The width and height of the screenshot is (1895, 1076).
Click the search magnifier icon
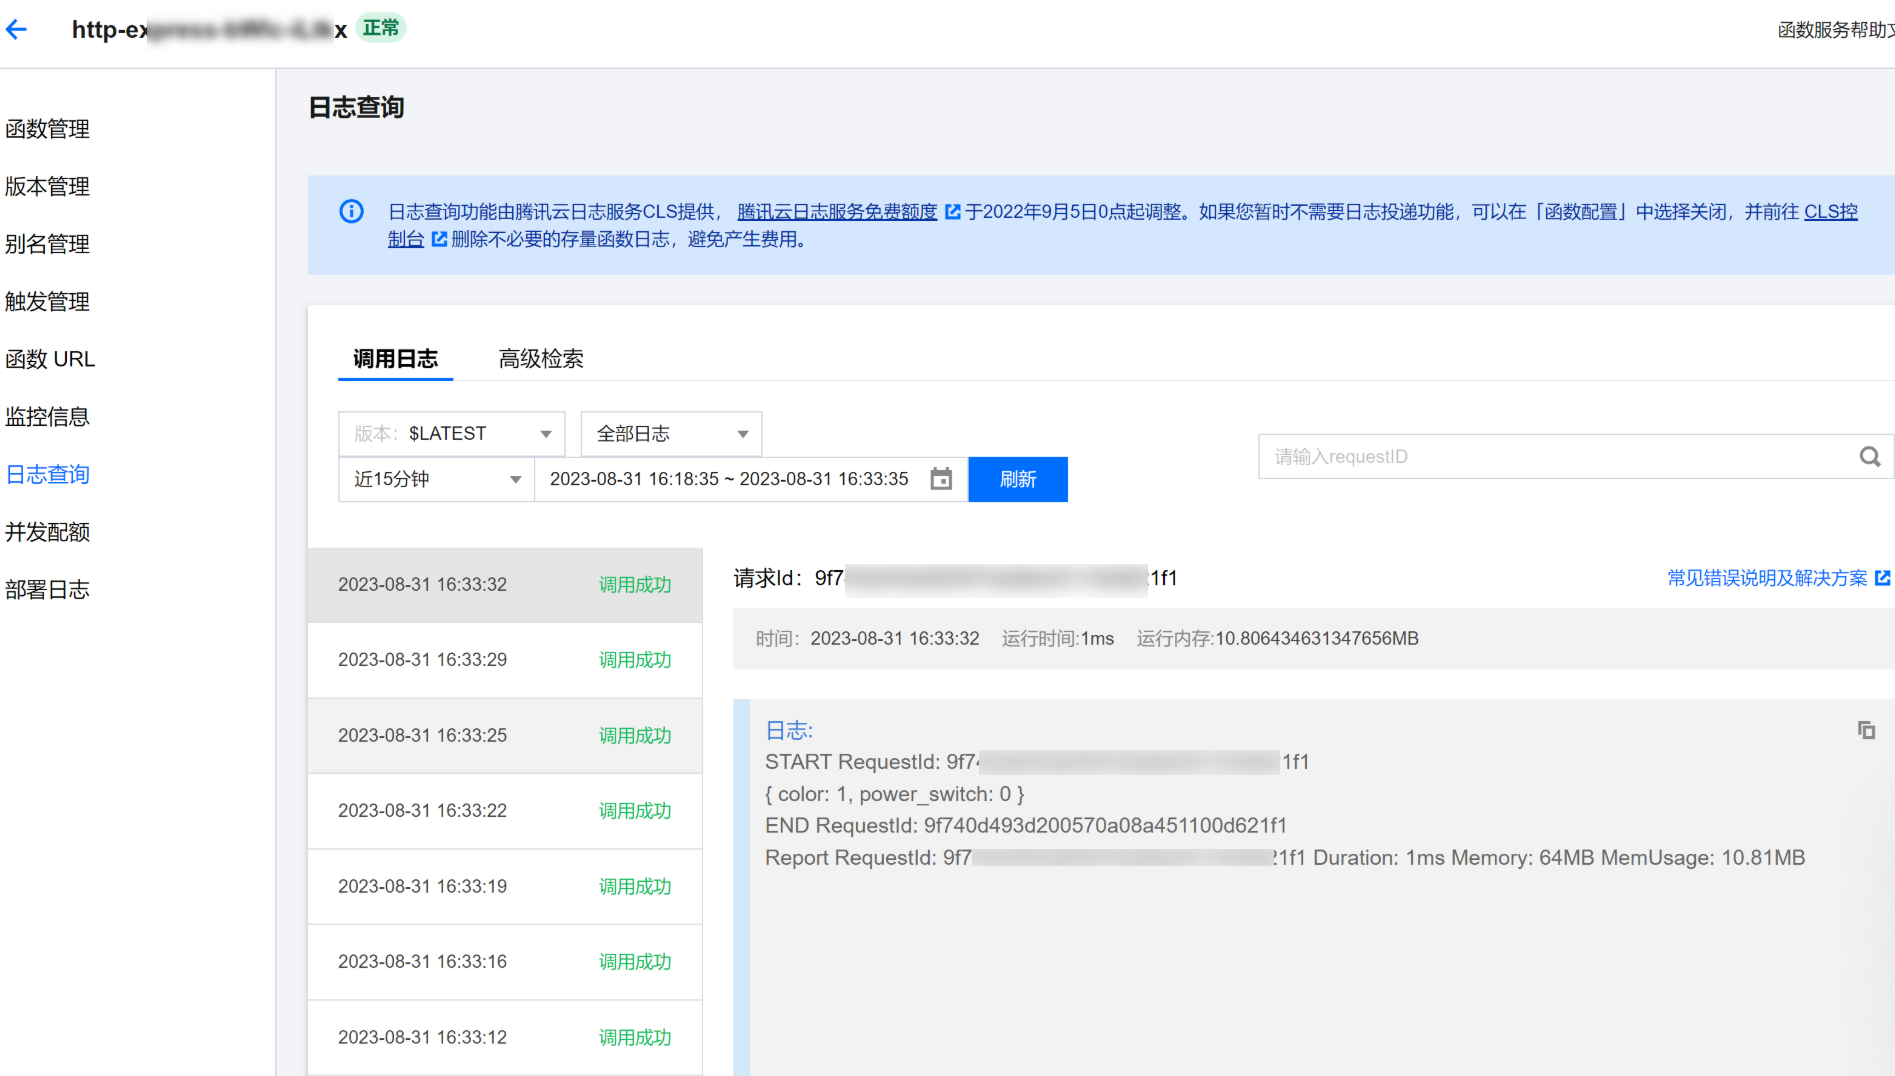[1869, 457]
